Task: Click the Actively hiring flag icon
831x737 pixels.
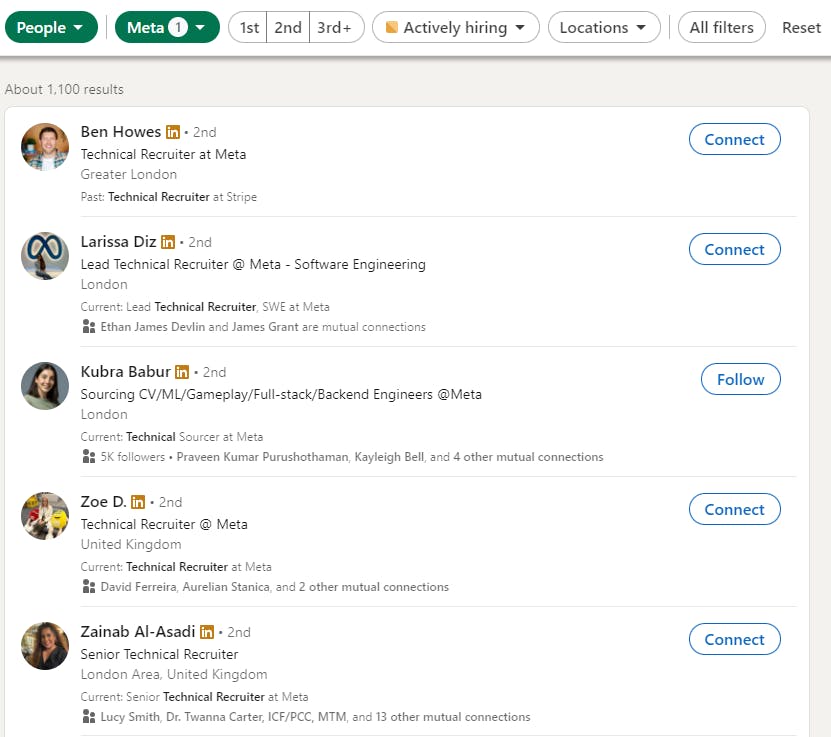Action: (392, 27)
